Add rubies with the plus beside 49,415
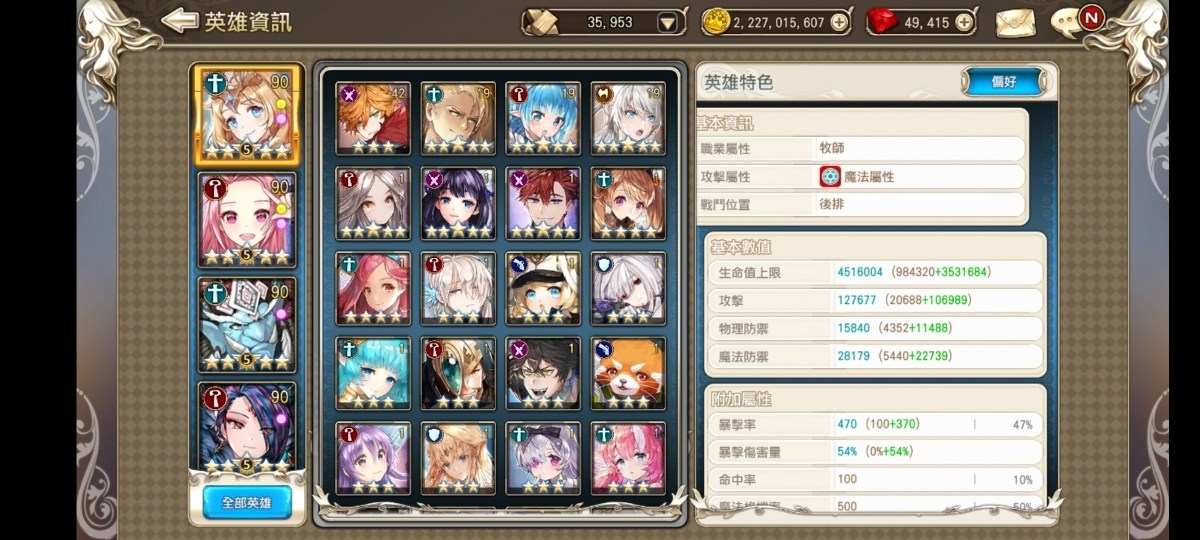 (963, 22)
